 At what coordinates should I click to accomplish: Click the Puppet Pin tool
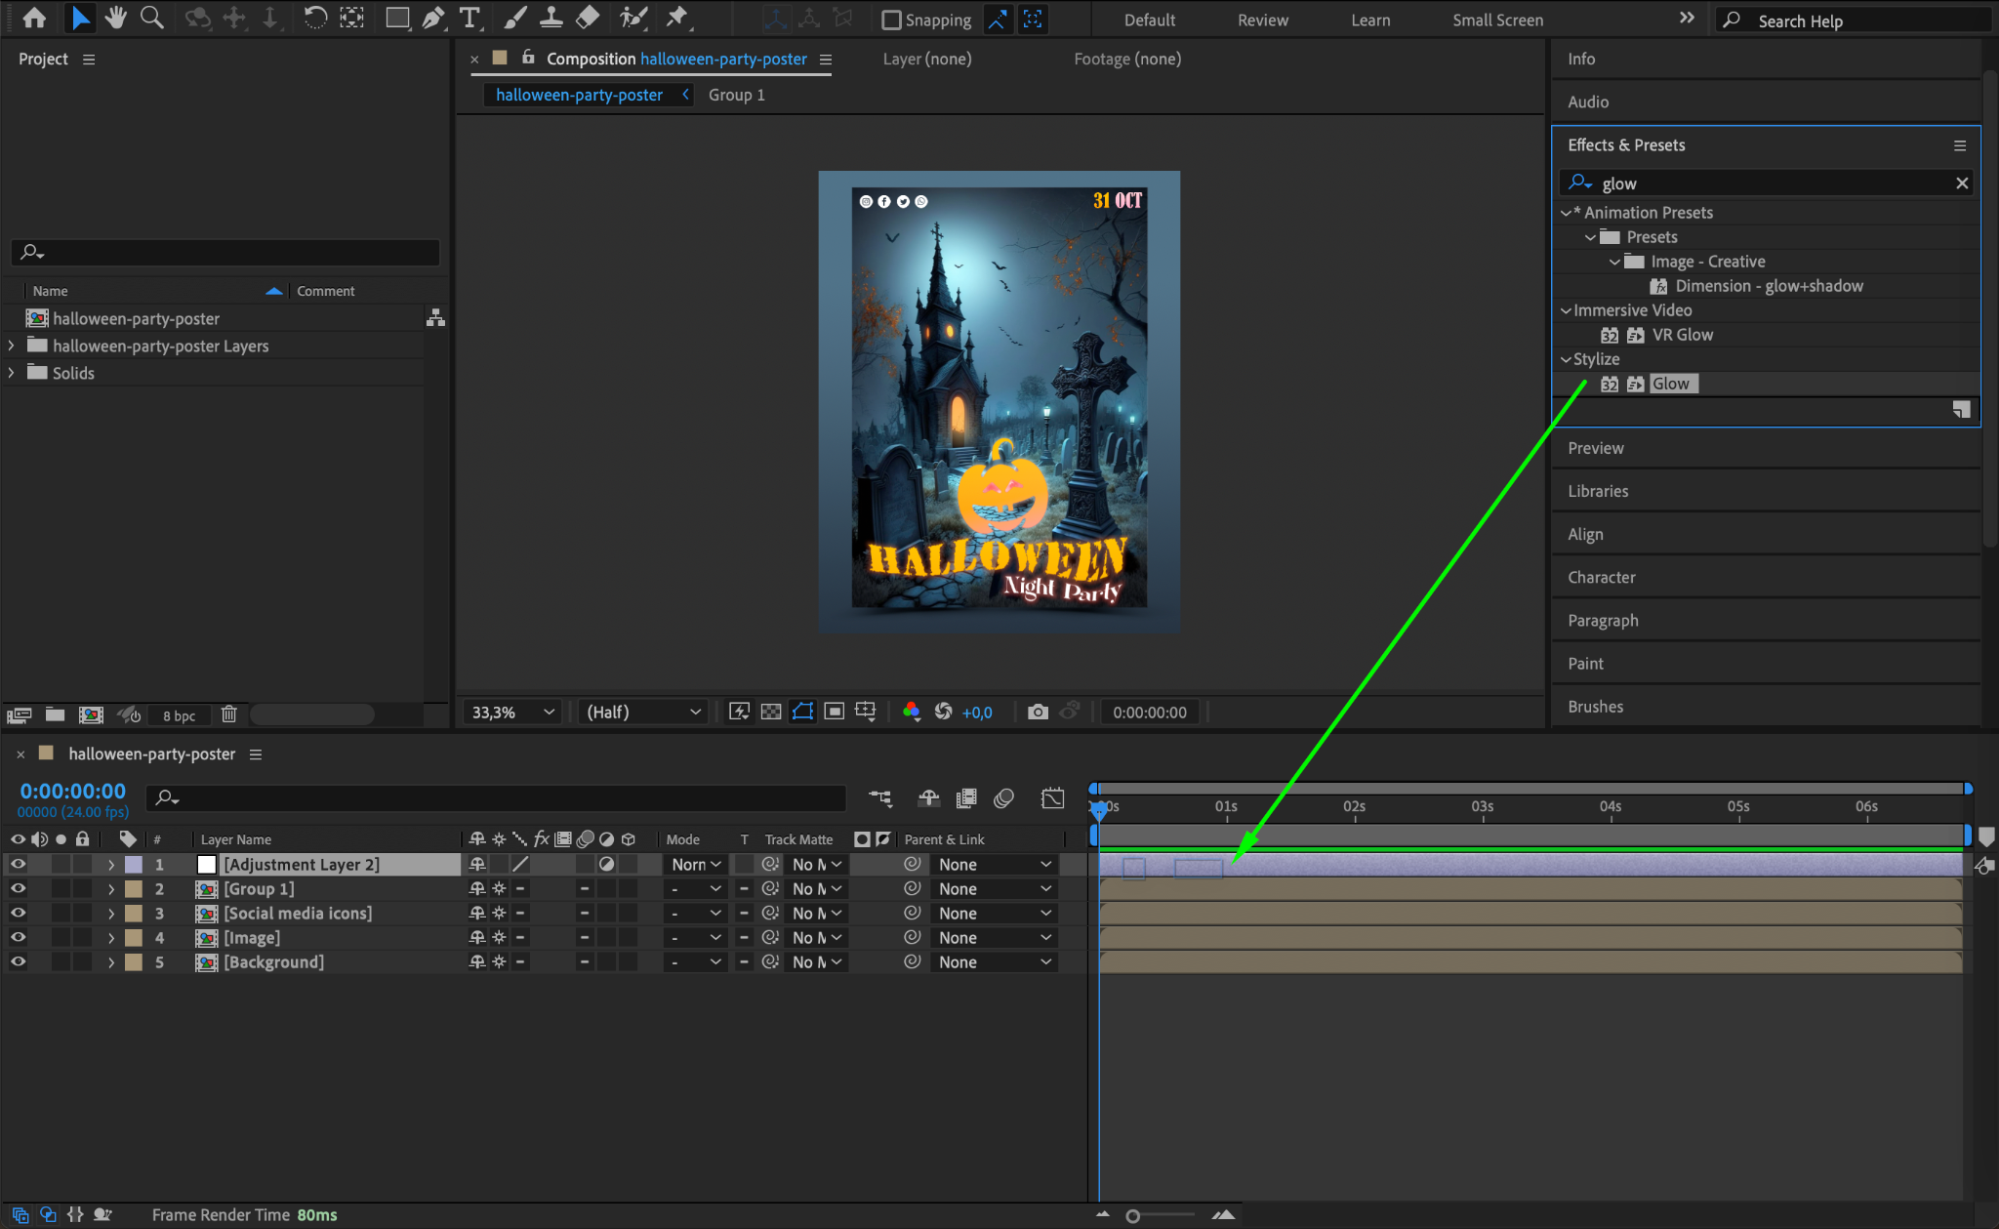click(x=677, y=18)
